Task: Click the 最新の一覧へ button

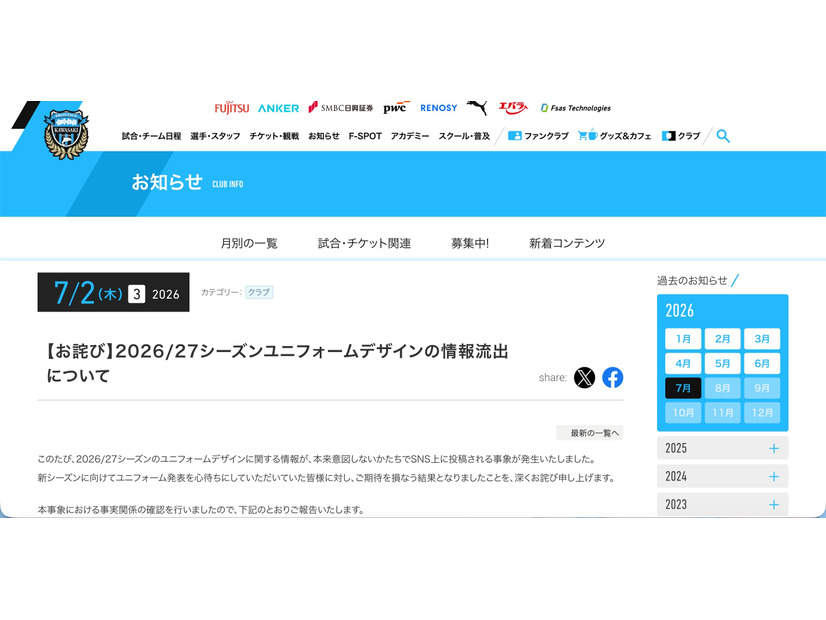Action: click(x=589, y=433)
